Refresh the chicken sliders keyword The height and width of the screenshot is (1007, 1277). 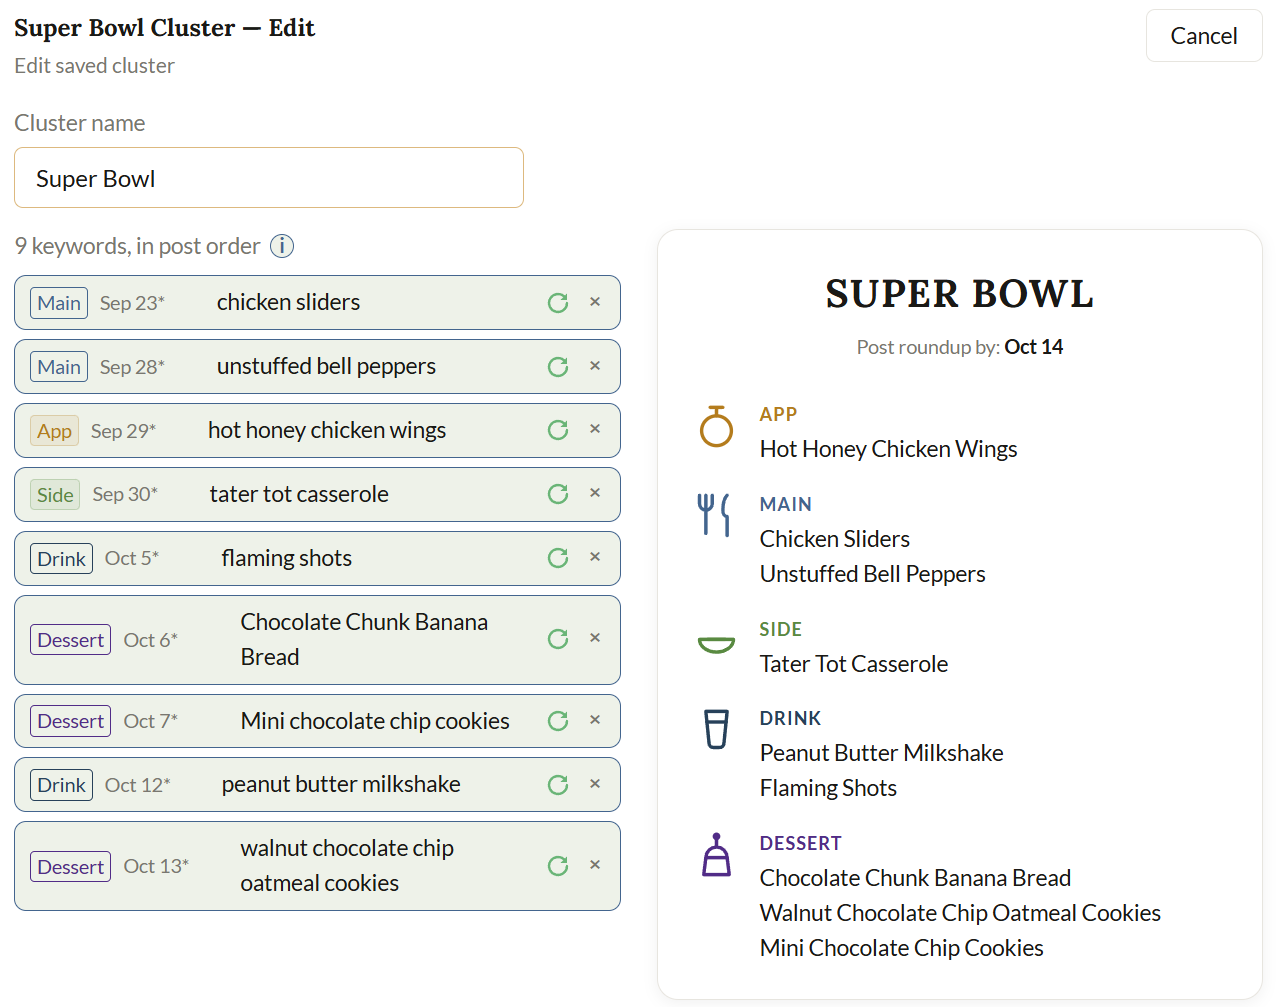pos(558,303)
